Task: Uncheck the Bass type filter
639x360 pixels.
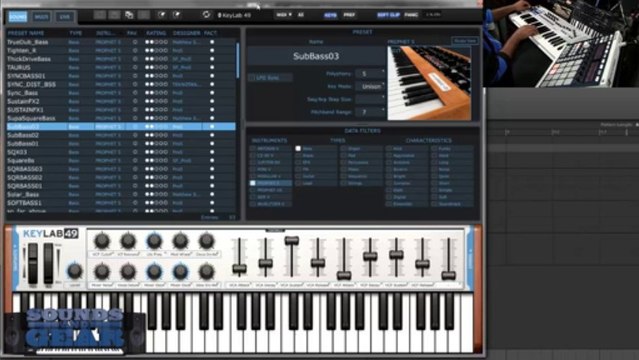Action: [298, 148]
